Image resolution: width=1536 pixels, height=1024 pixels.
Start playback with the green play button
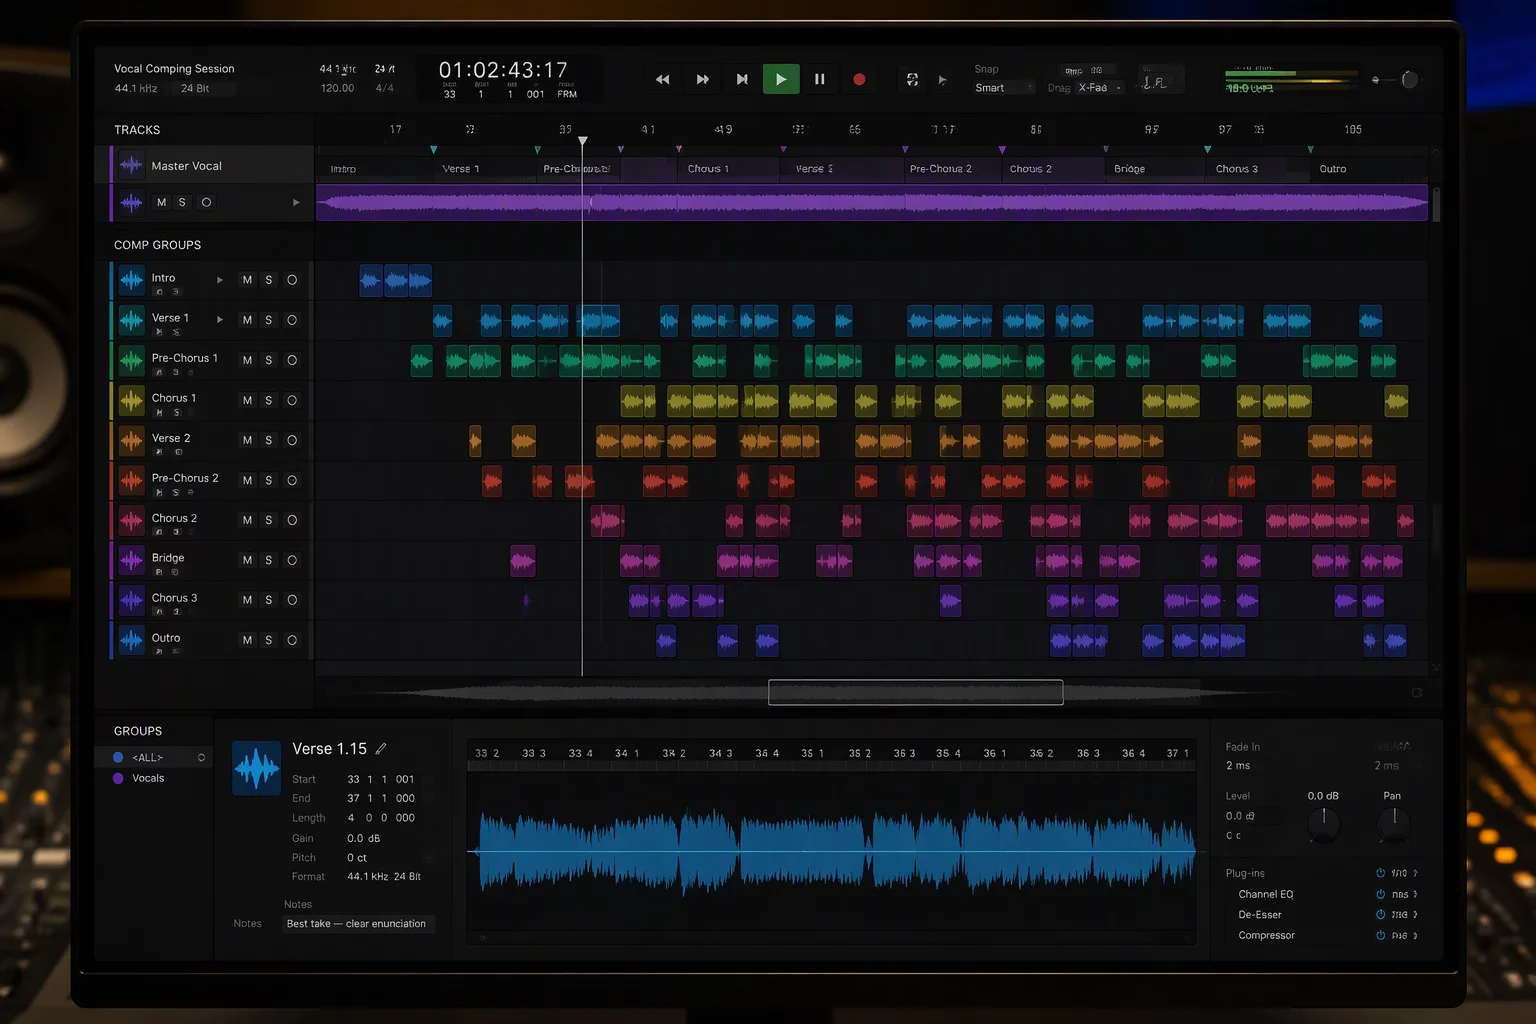781,79
